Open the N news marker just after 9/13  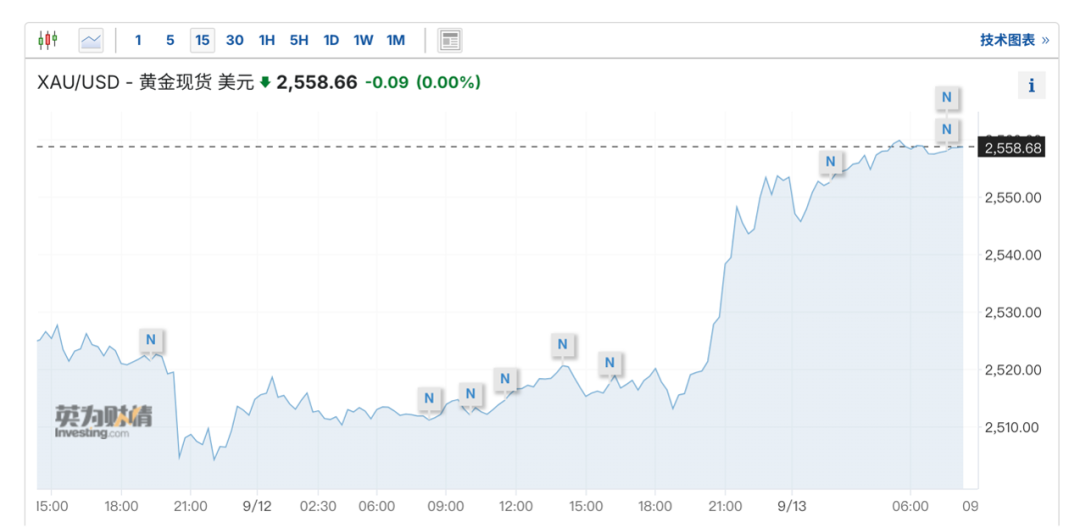[x=831, y=162]
